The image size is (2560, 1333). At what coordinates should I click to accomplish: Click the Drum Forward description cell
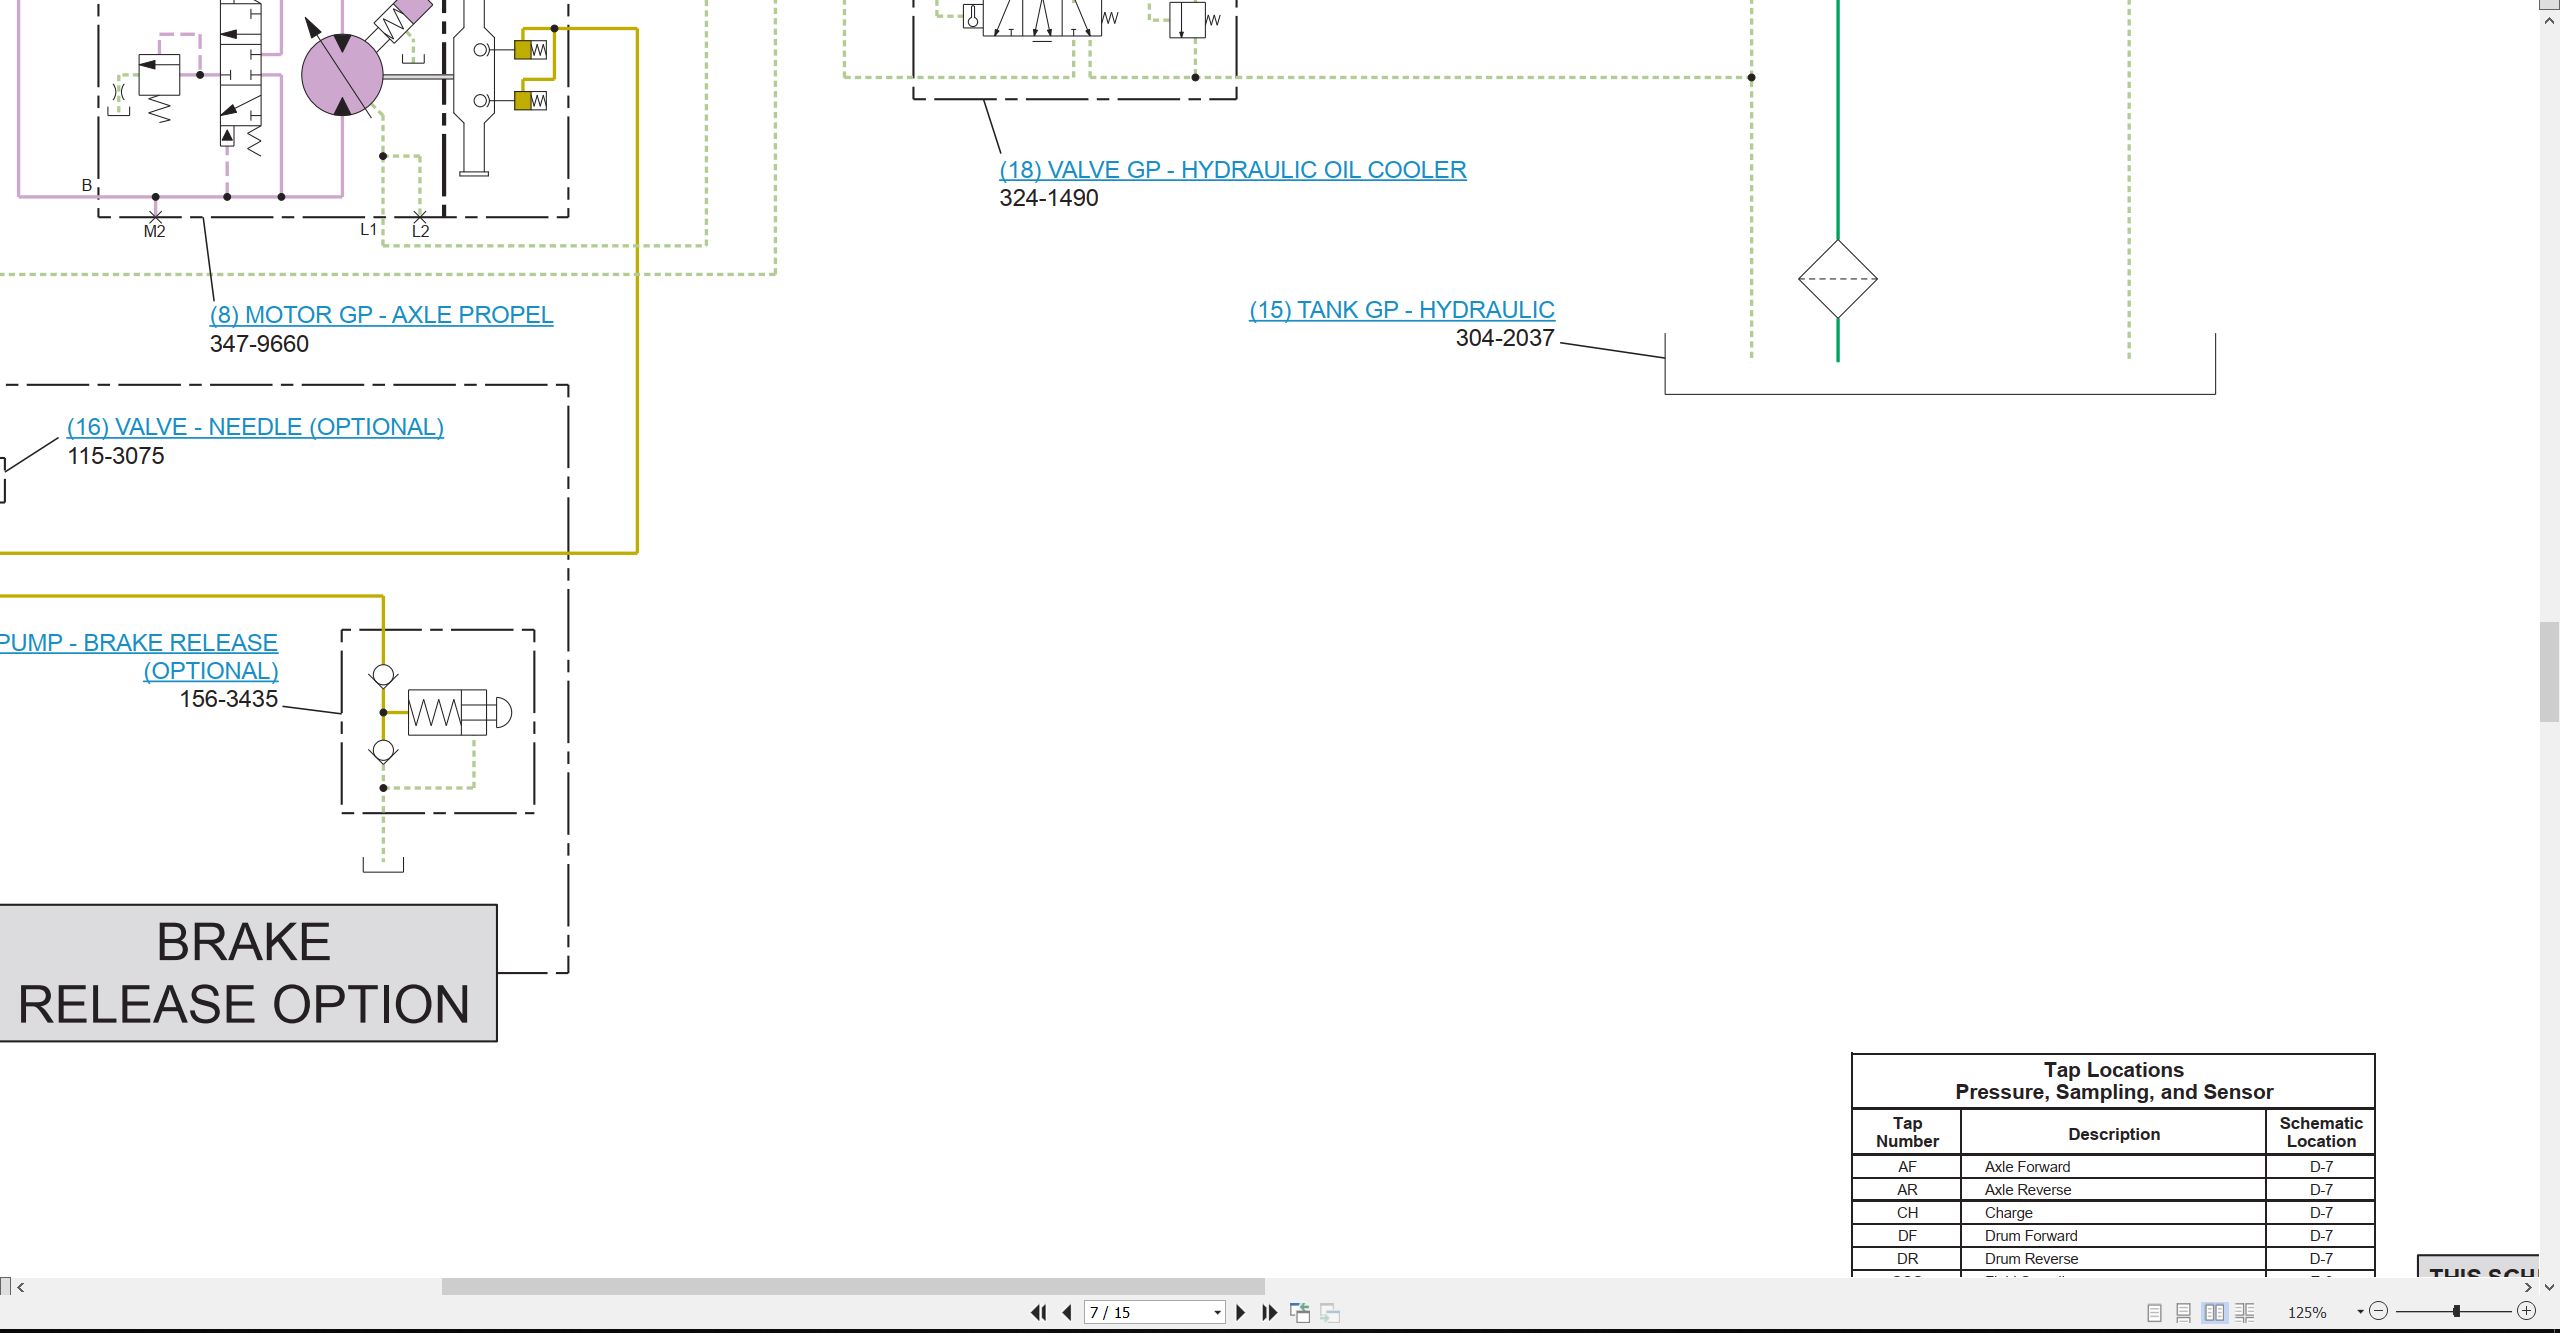(2113, 1236)
